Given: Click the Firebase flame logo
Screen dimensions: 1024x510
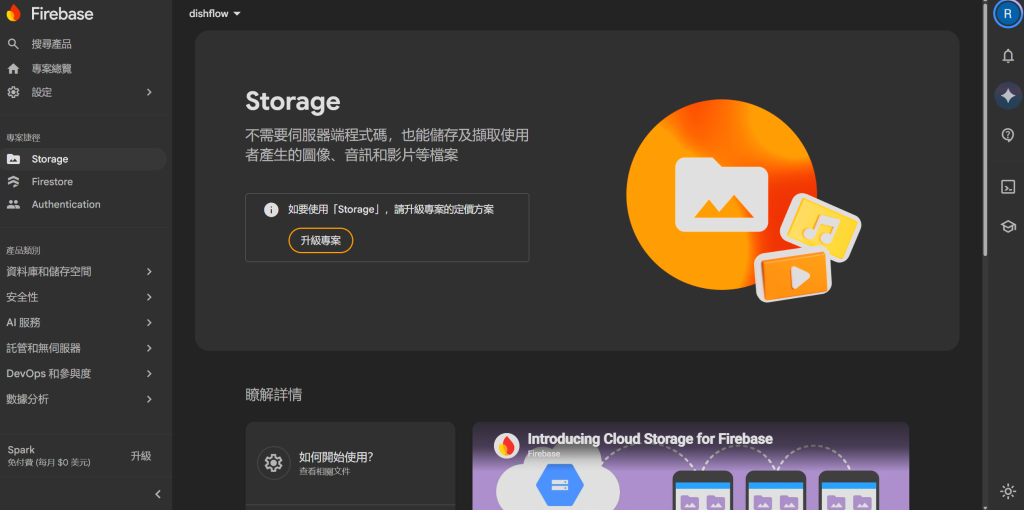Looking at the screenshot, I should coord(14,13).
